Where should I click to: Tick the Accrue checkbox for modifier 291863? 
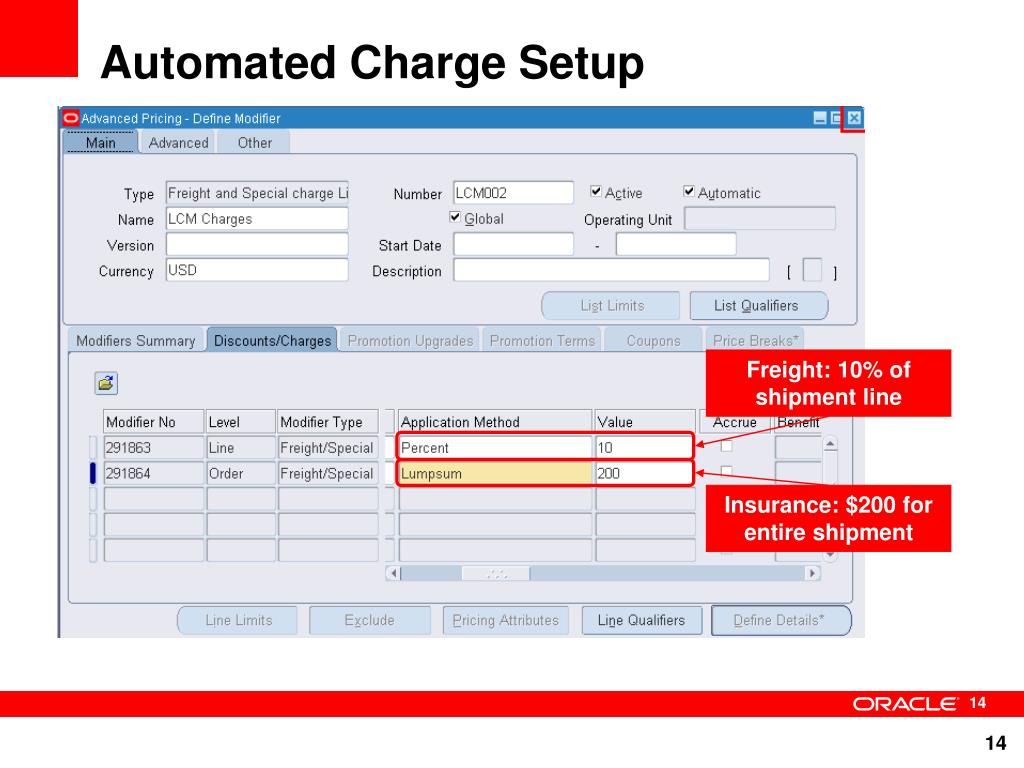point(726,446)
